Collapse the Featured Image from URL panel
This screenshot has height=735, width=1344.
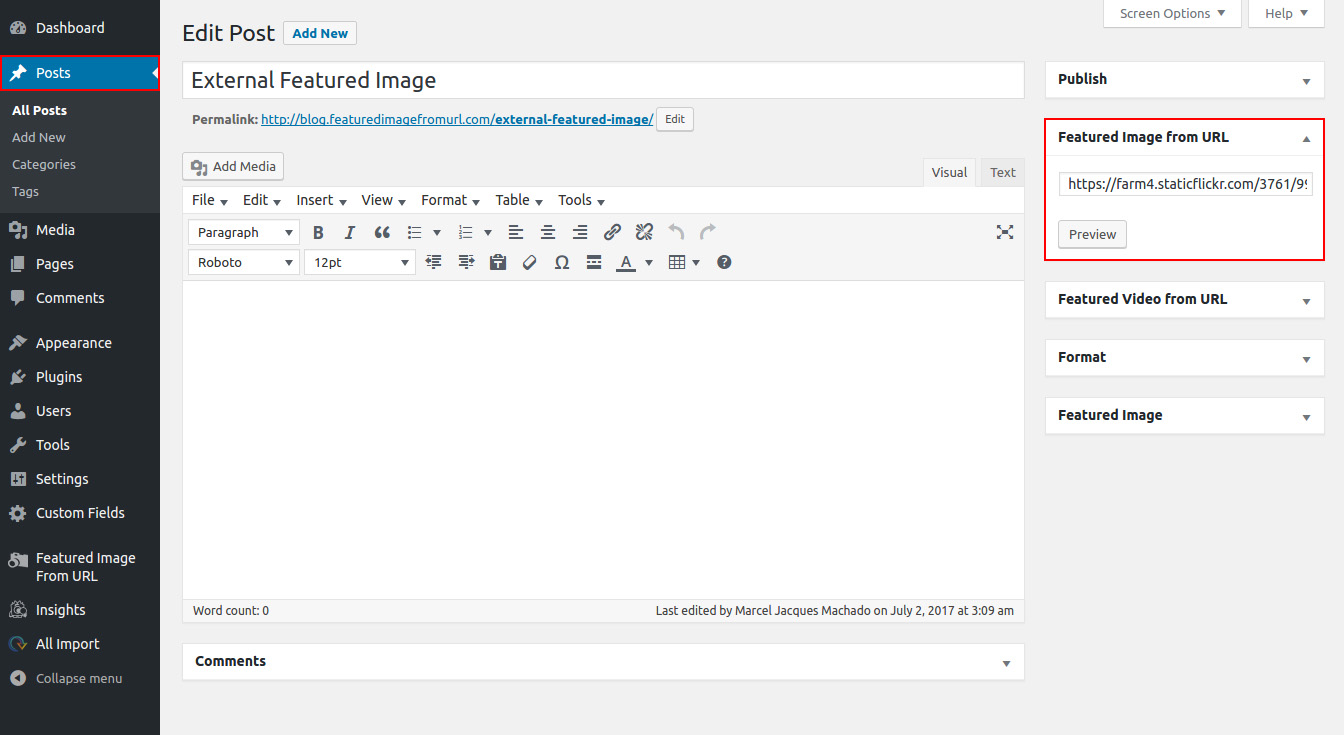click(x=1306, y=138)
